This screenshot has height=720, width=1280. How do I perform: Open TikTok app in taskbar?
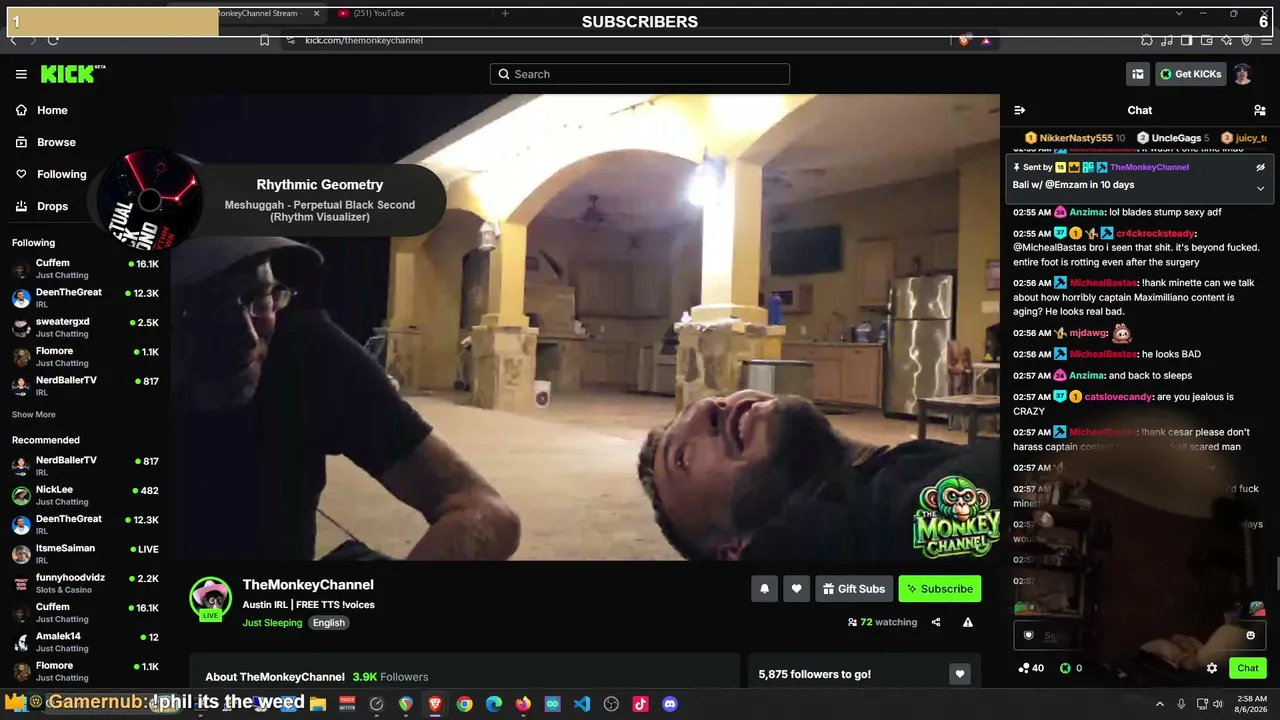click(x=641, y=704)
